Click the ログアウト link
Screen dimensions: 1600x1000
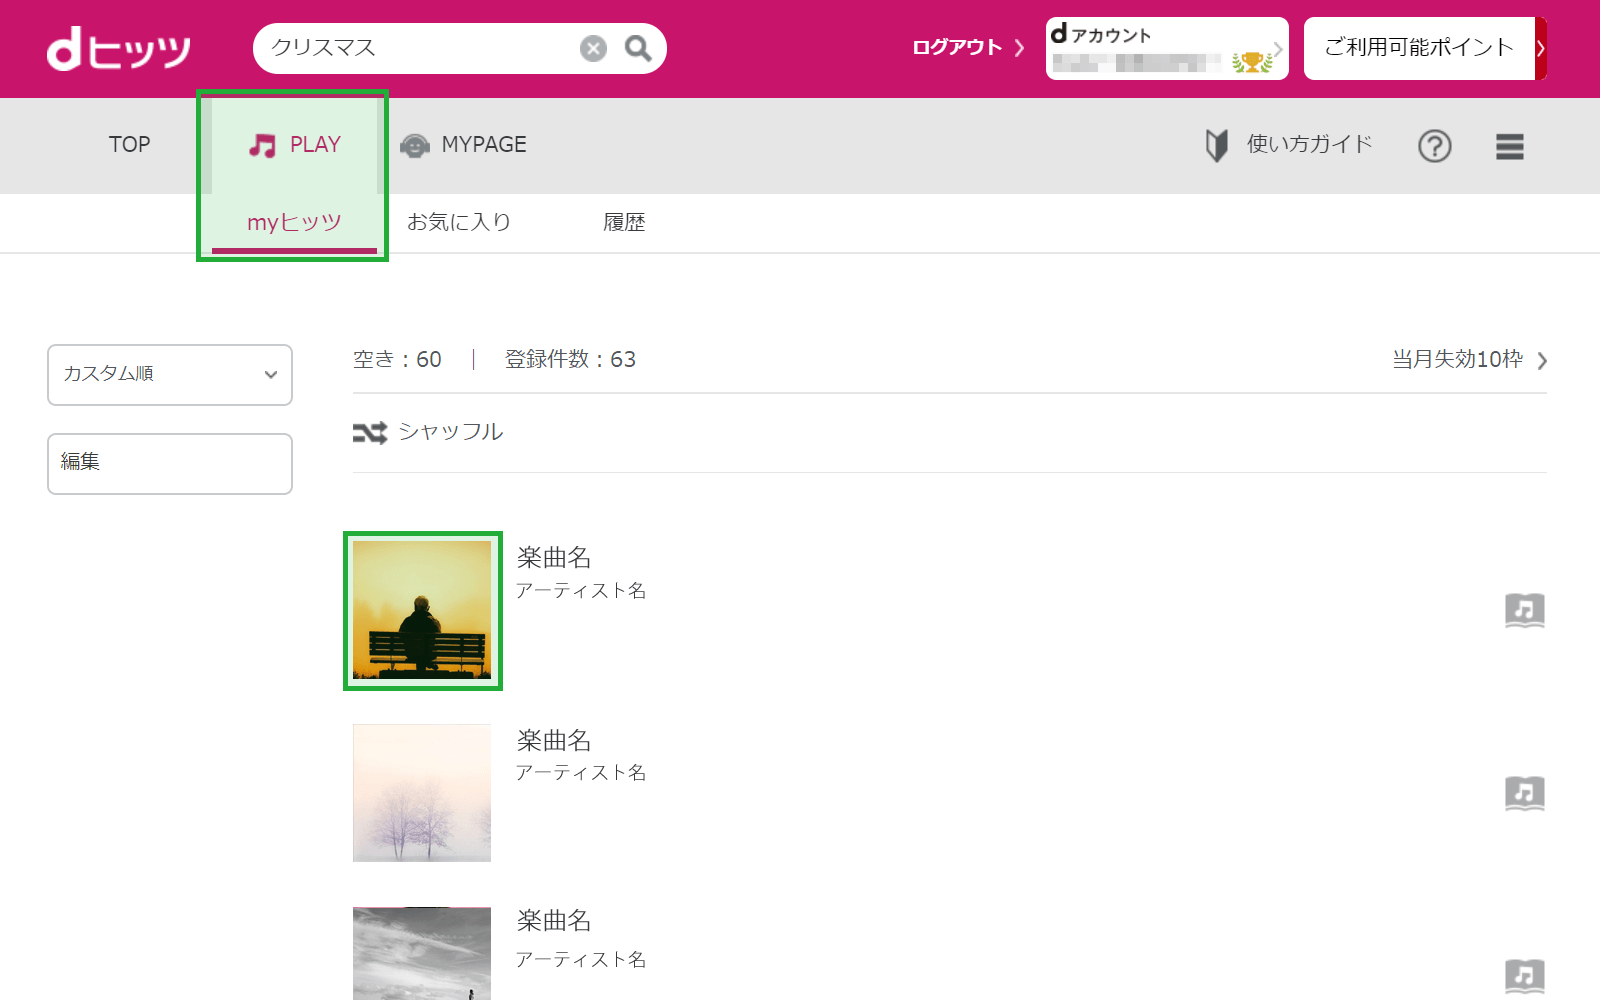point(968,47)
